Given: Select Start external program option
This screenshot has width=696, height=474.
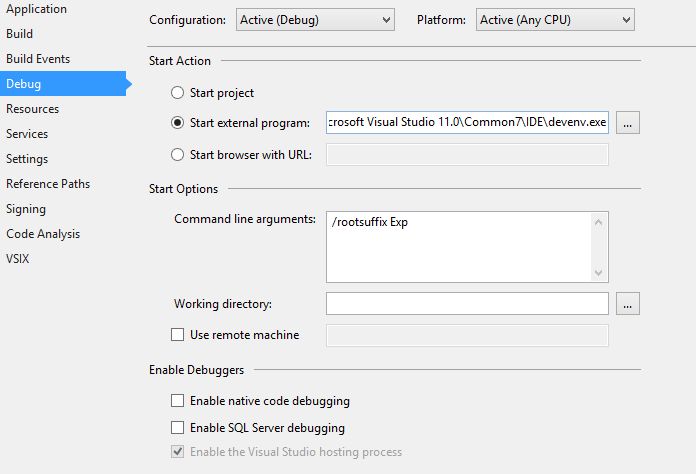Looking at the screenshot, I should click(x=178, y=122).
